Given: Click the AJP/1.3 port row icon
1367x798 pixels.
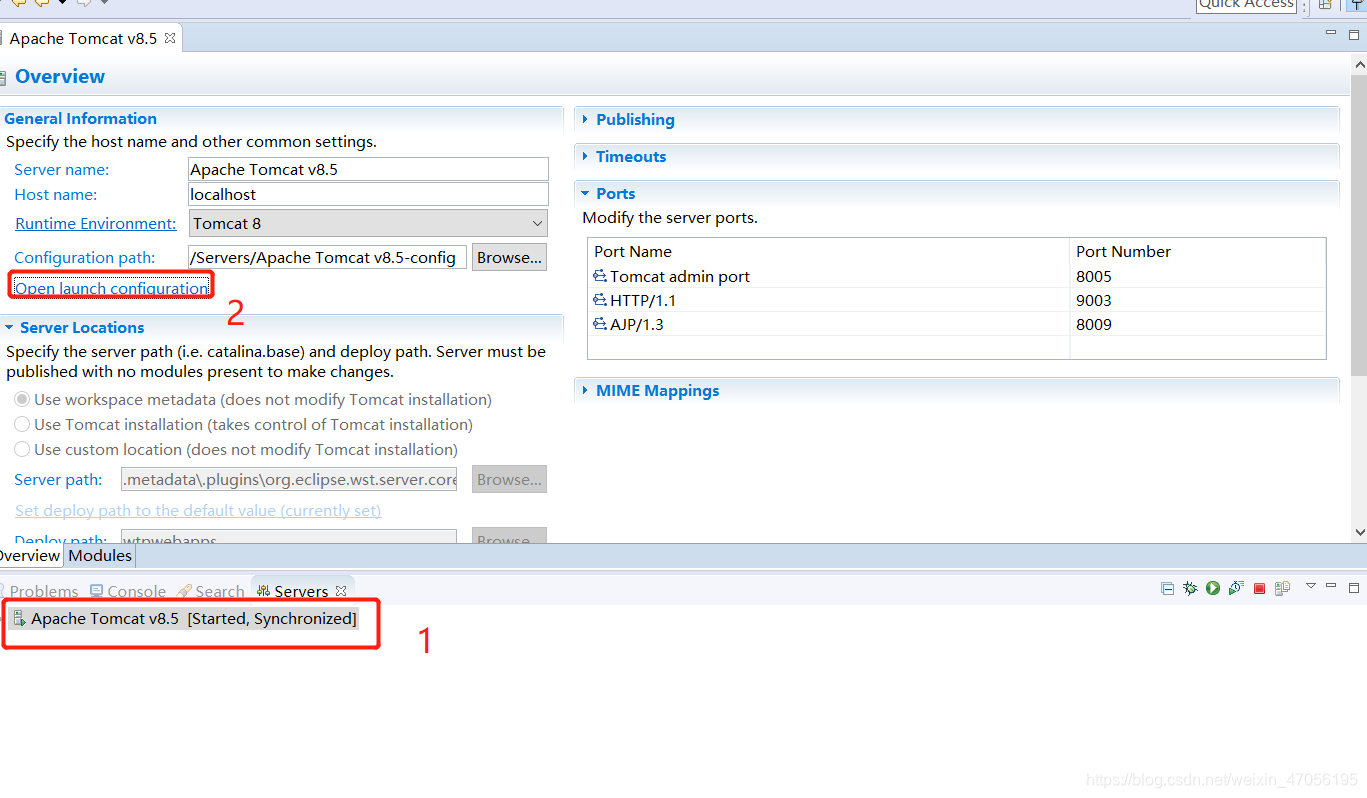Looking at the screenshot, I should (600, 324).
